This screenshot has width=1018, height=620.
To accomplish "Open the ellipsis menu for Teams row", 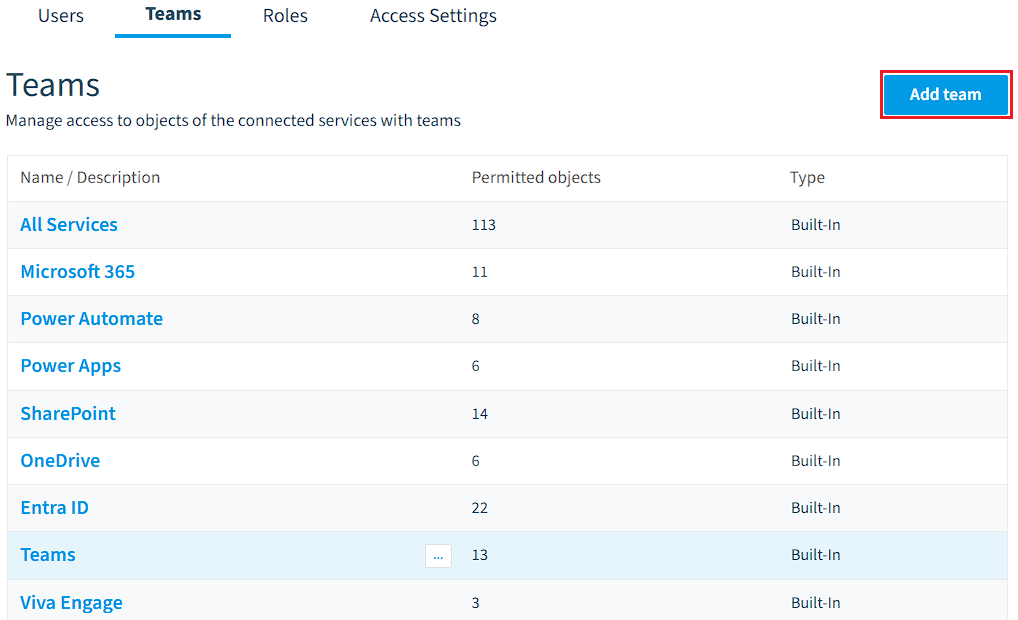I will [x=438, y=556].
